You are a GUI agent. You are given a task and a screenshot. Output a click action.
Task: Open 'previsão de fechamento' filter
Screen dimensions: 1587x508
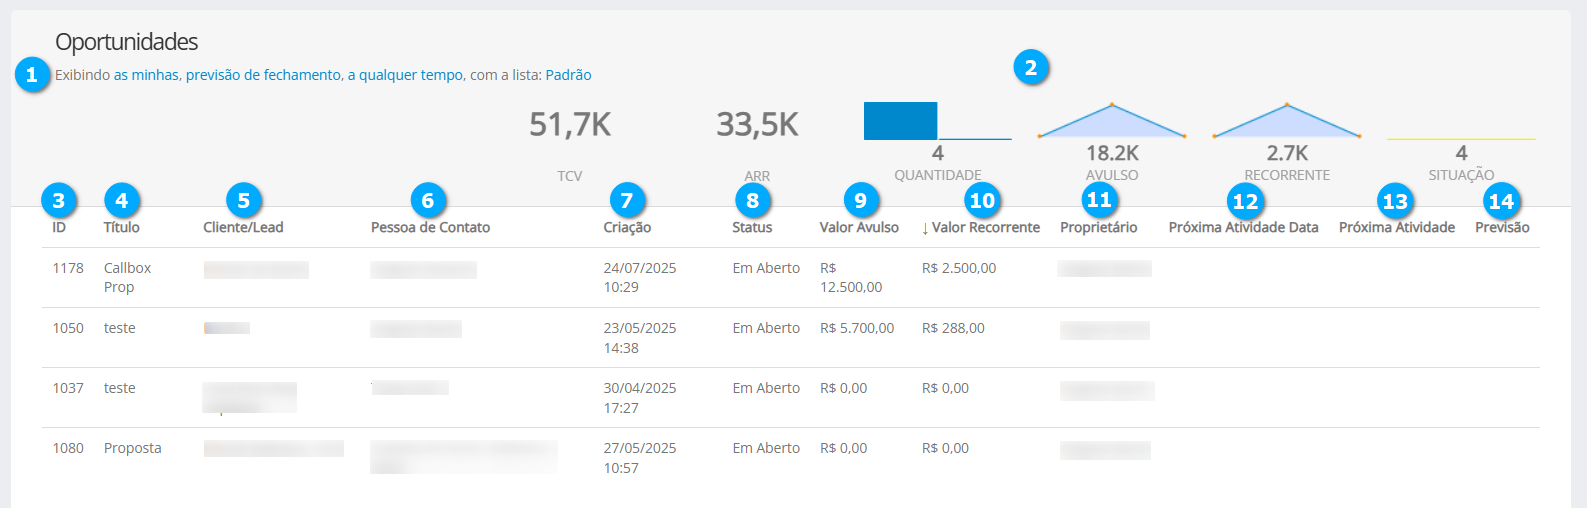(x=263, y=75)
